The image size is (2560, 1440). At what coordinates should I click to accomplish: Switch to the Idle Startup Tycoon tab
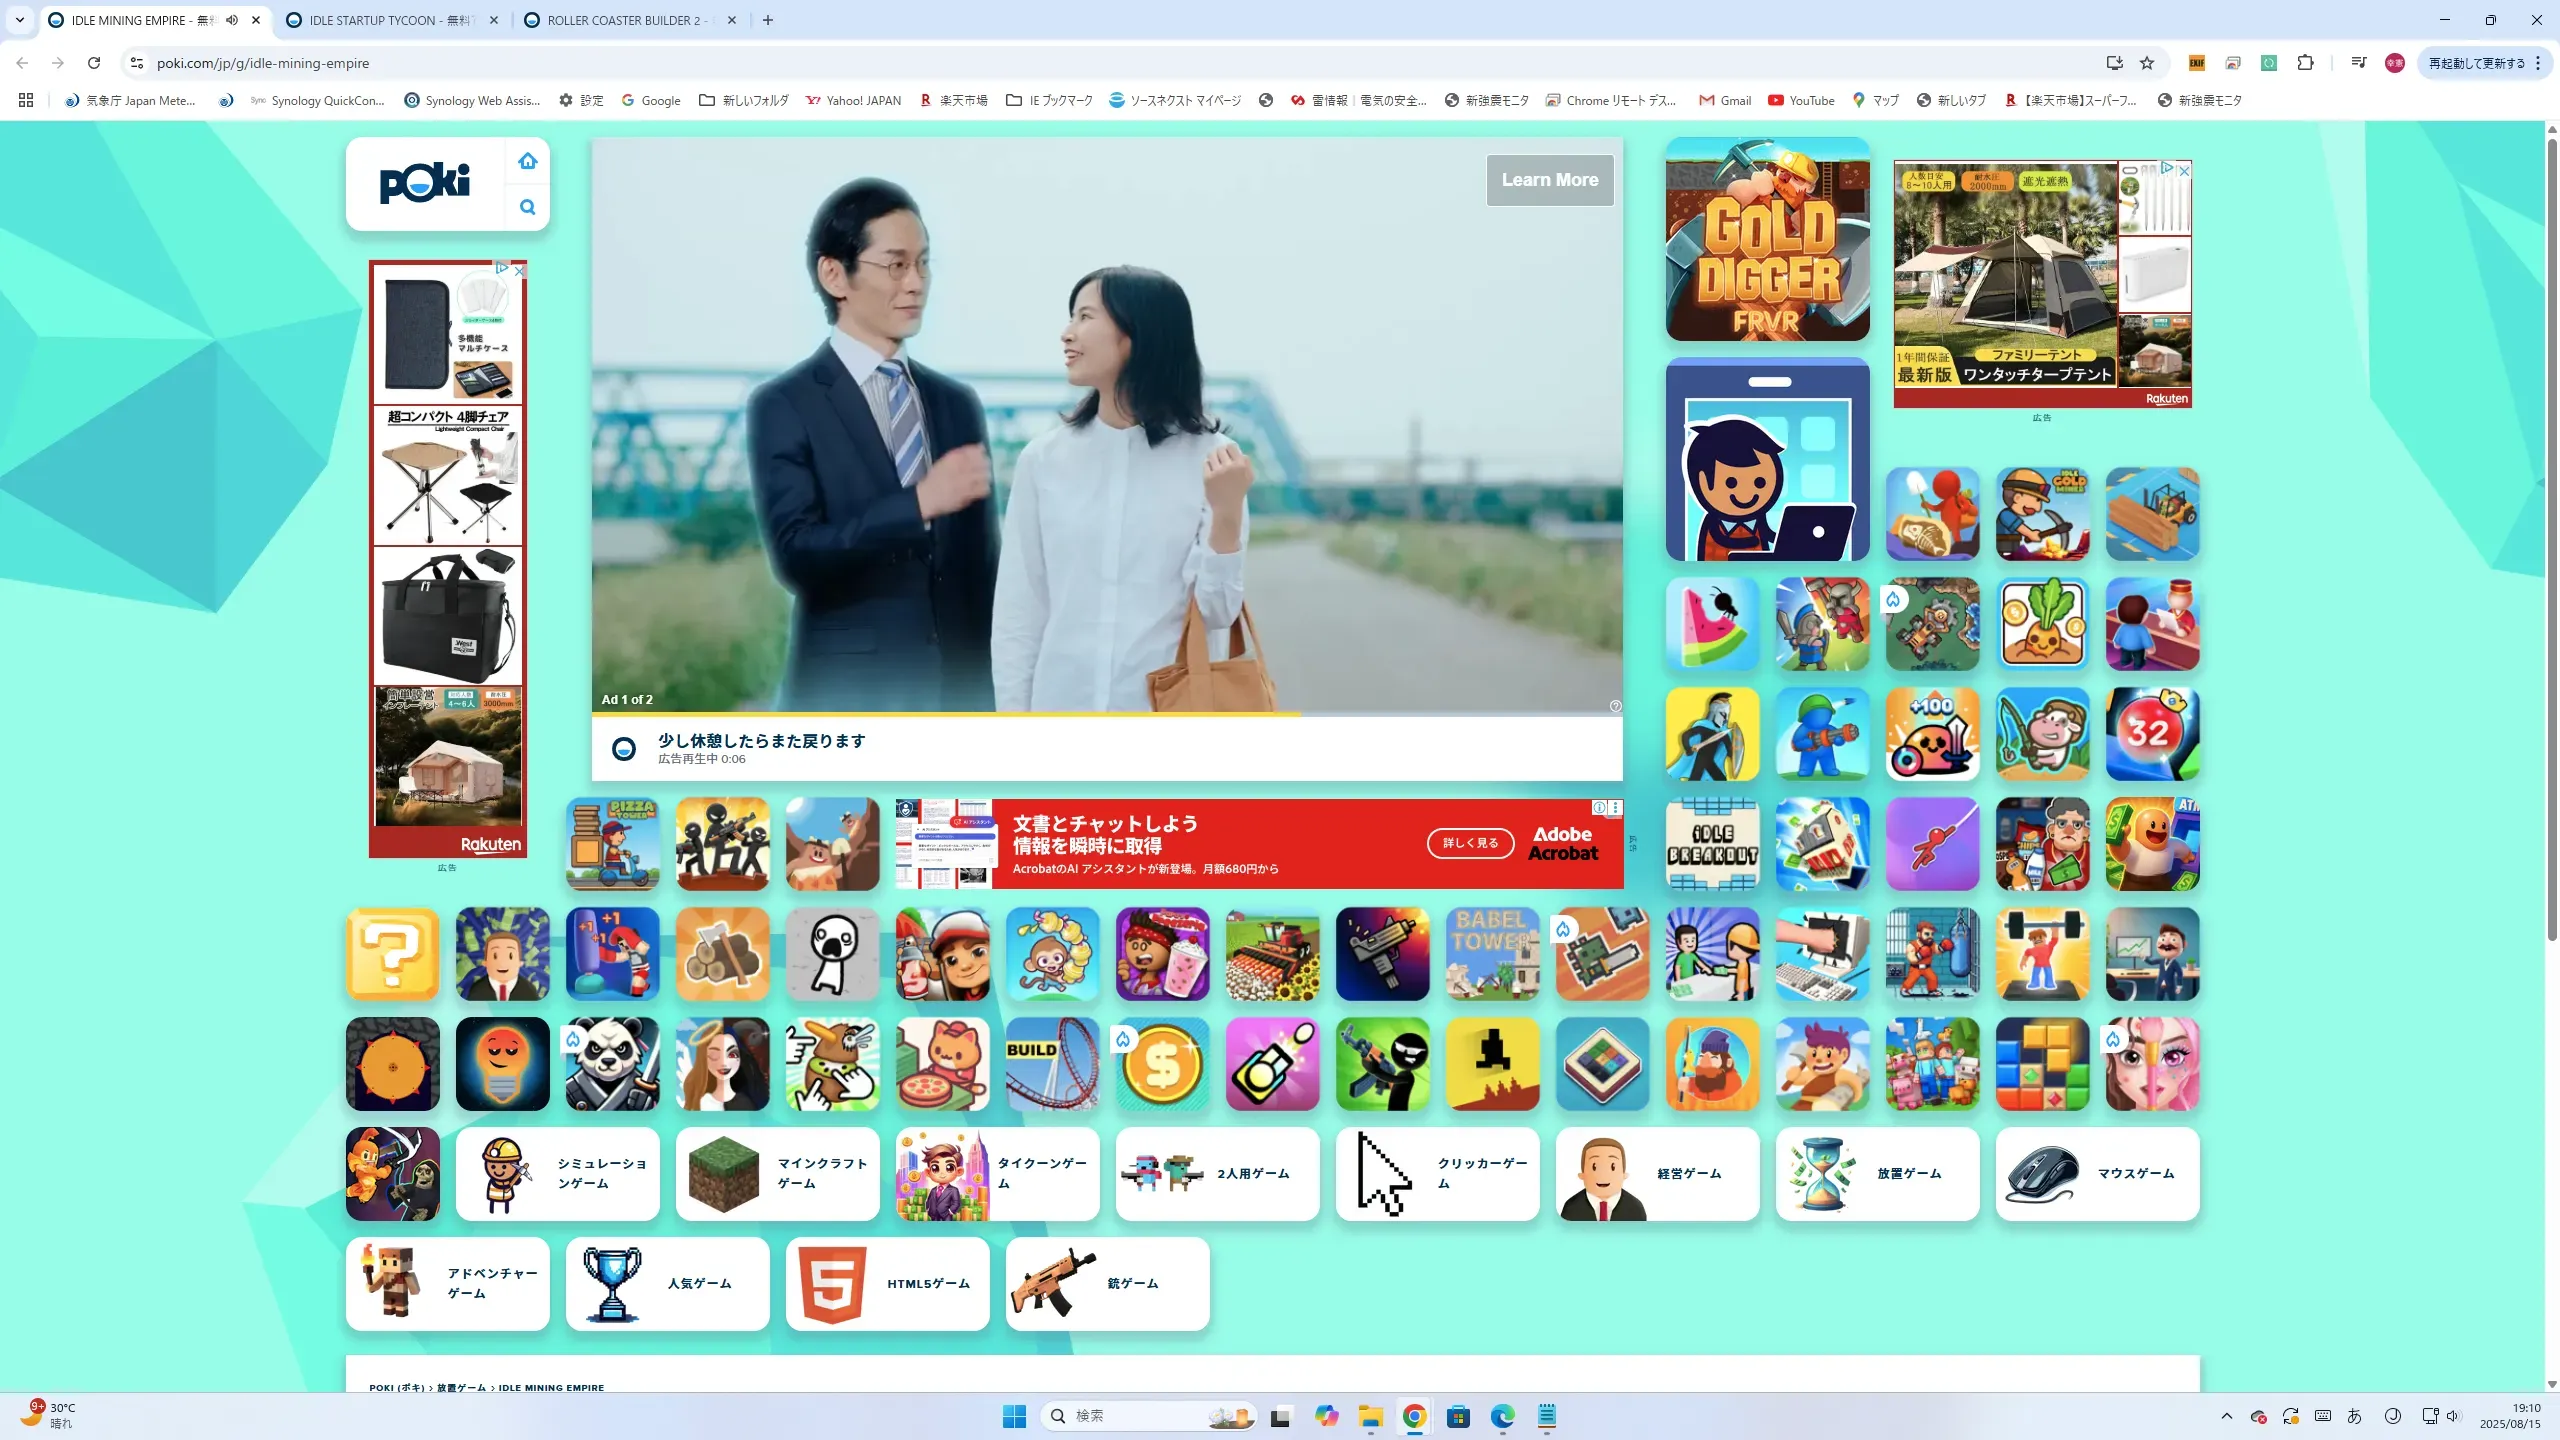pos(390,20)
